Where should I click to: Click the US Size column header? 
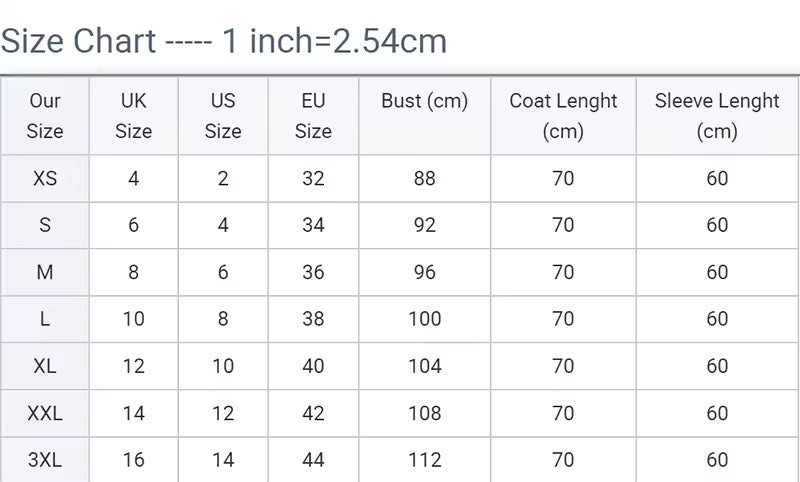[x=223, y=116]
